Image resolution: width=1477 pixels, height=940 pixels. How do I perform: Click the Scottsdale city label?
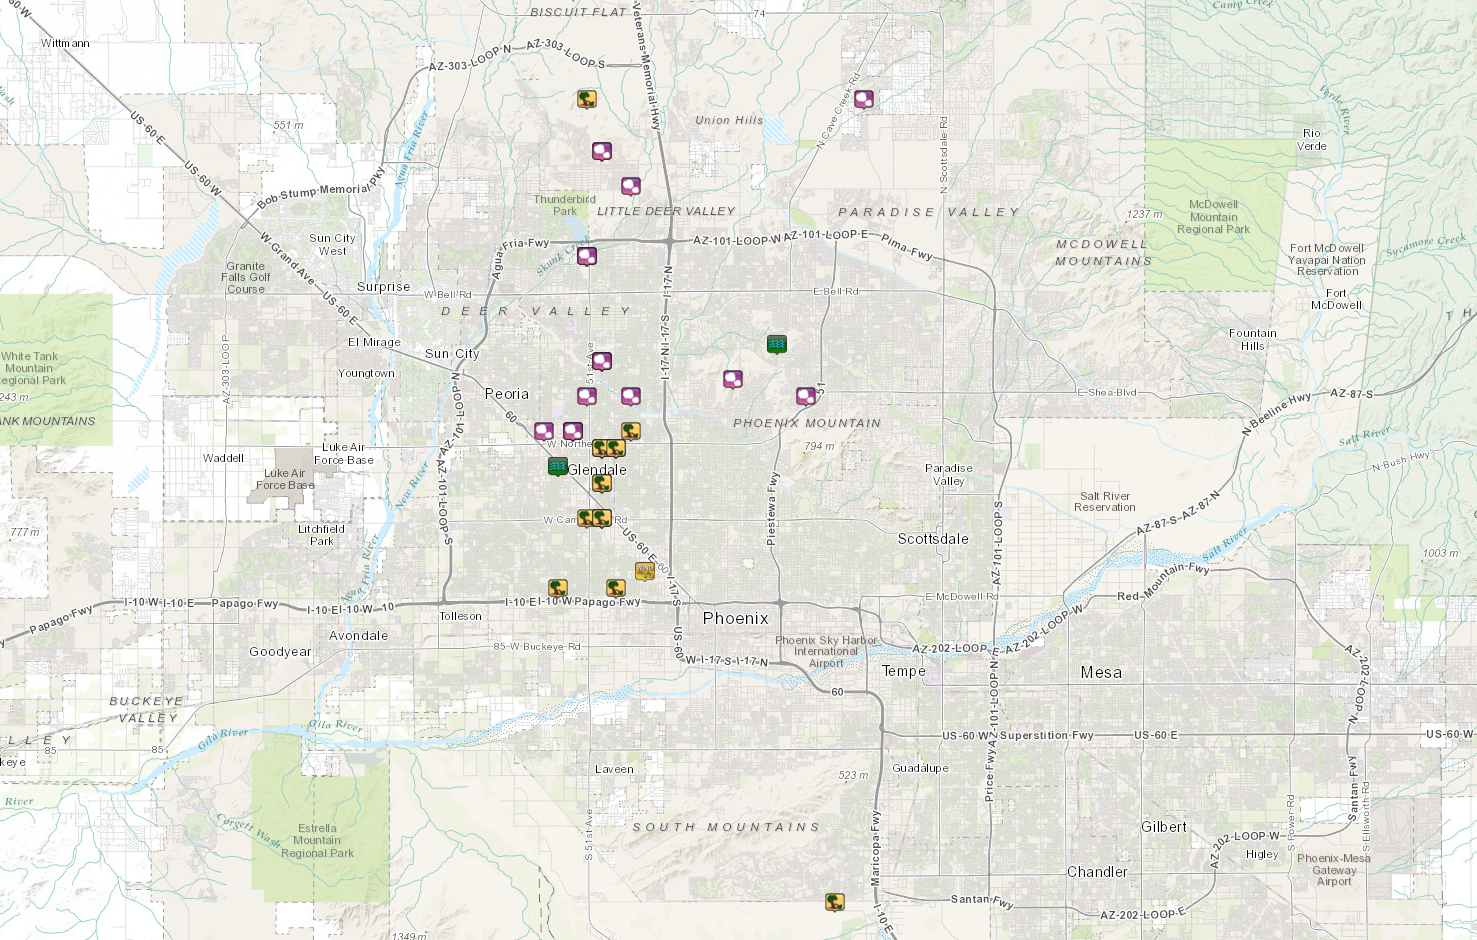932,538
